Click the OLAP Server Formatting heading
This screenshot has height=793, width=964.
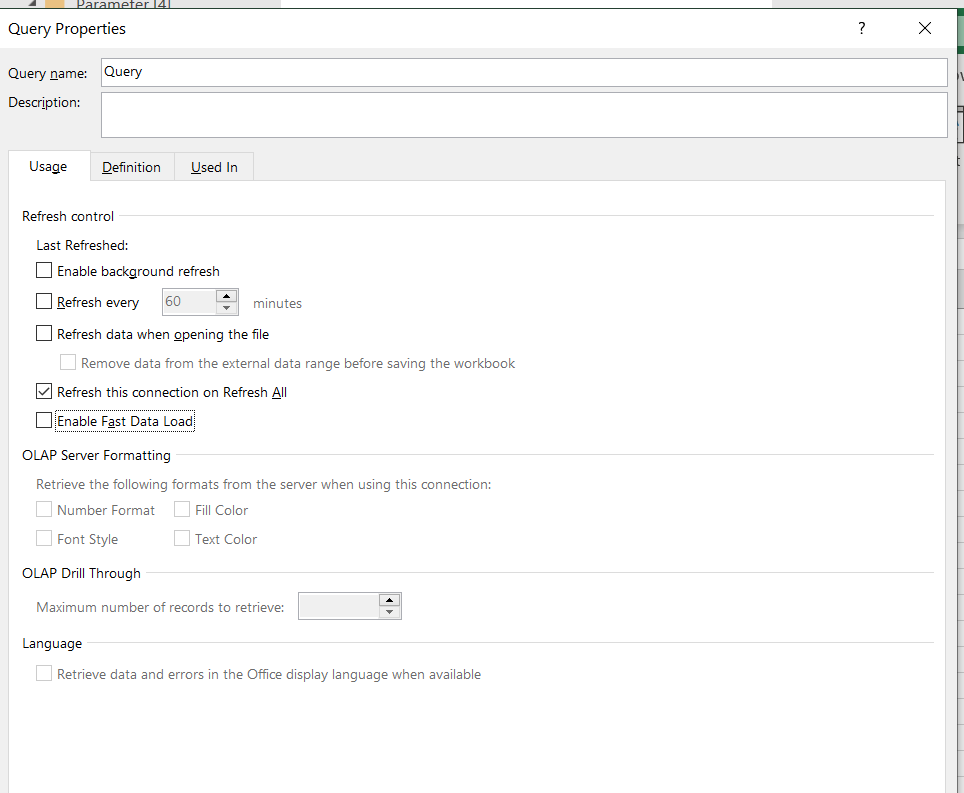coord(97,456)
